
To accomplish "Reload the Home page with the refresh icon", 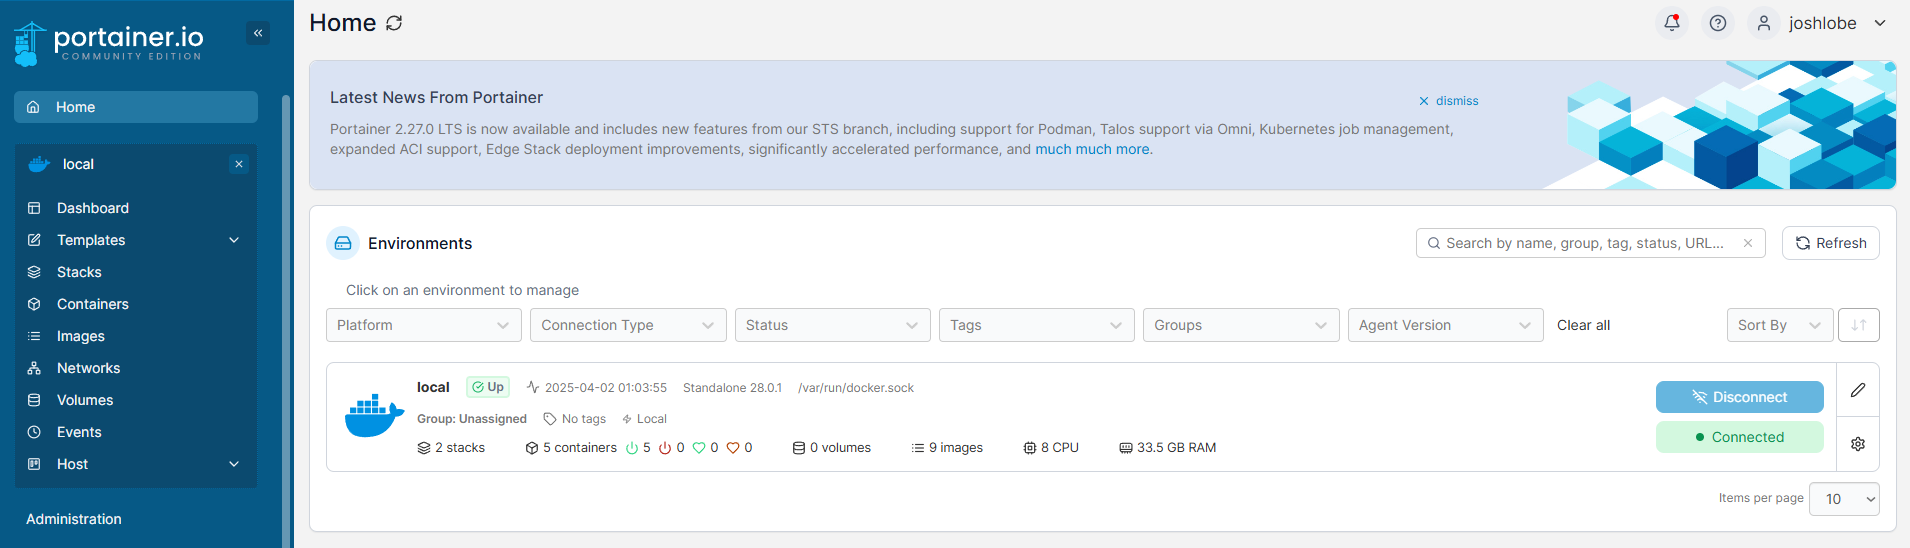I will point(394,23).
